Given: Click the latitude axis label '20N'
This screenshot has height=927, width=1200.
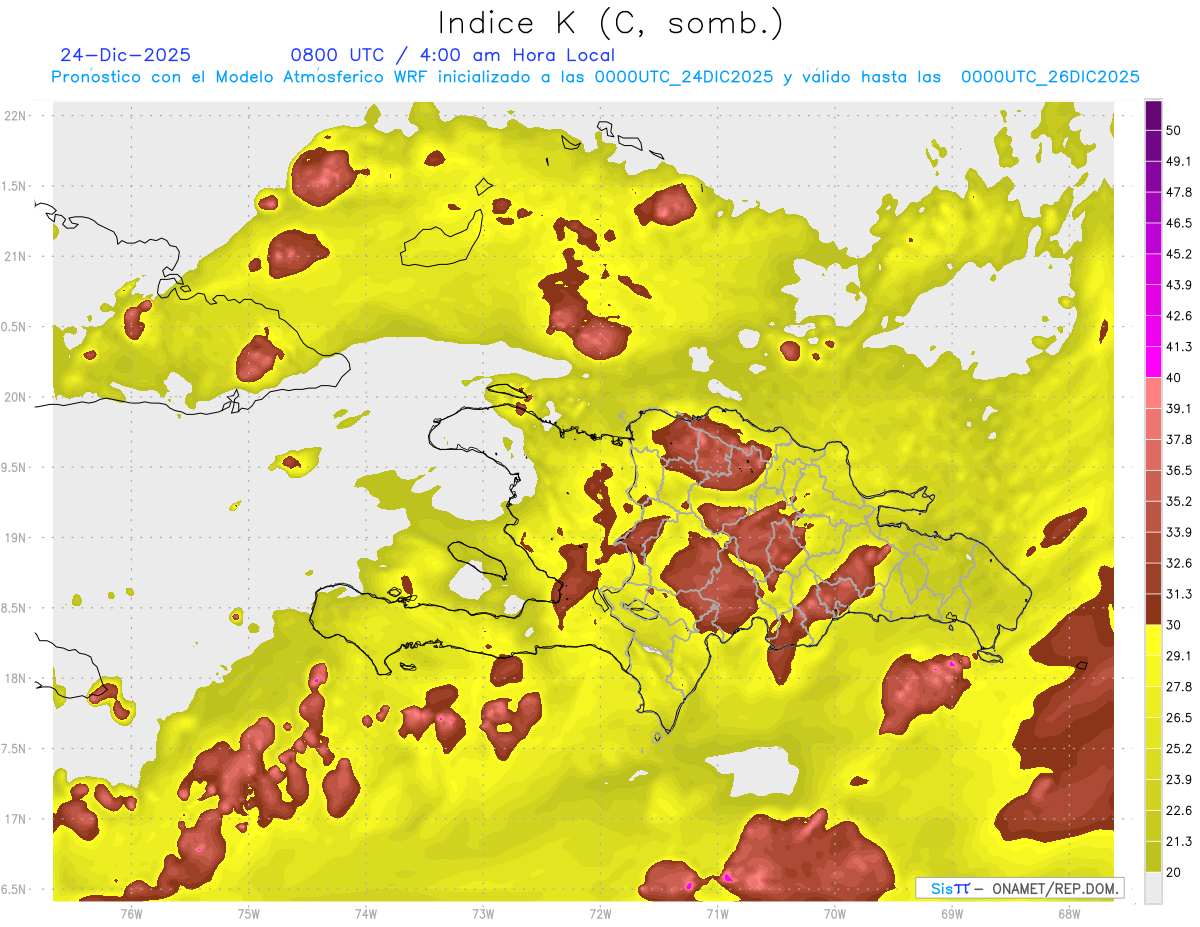Looking at the screenshot, I should (x=16, y=397).
